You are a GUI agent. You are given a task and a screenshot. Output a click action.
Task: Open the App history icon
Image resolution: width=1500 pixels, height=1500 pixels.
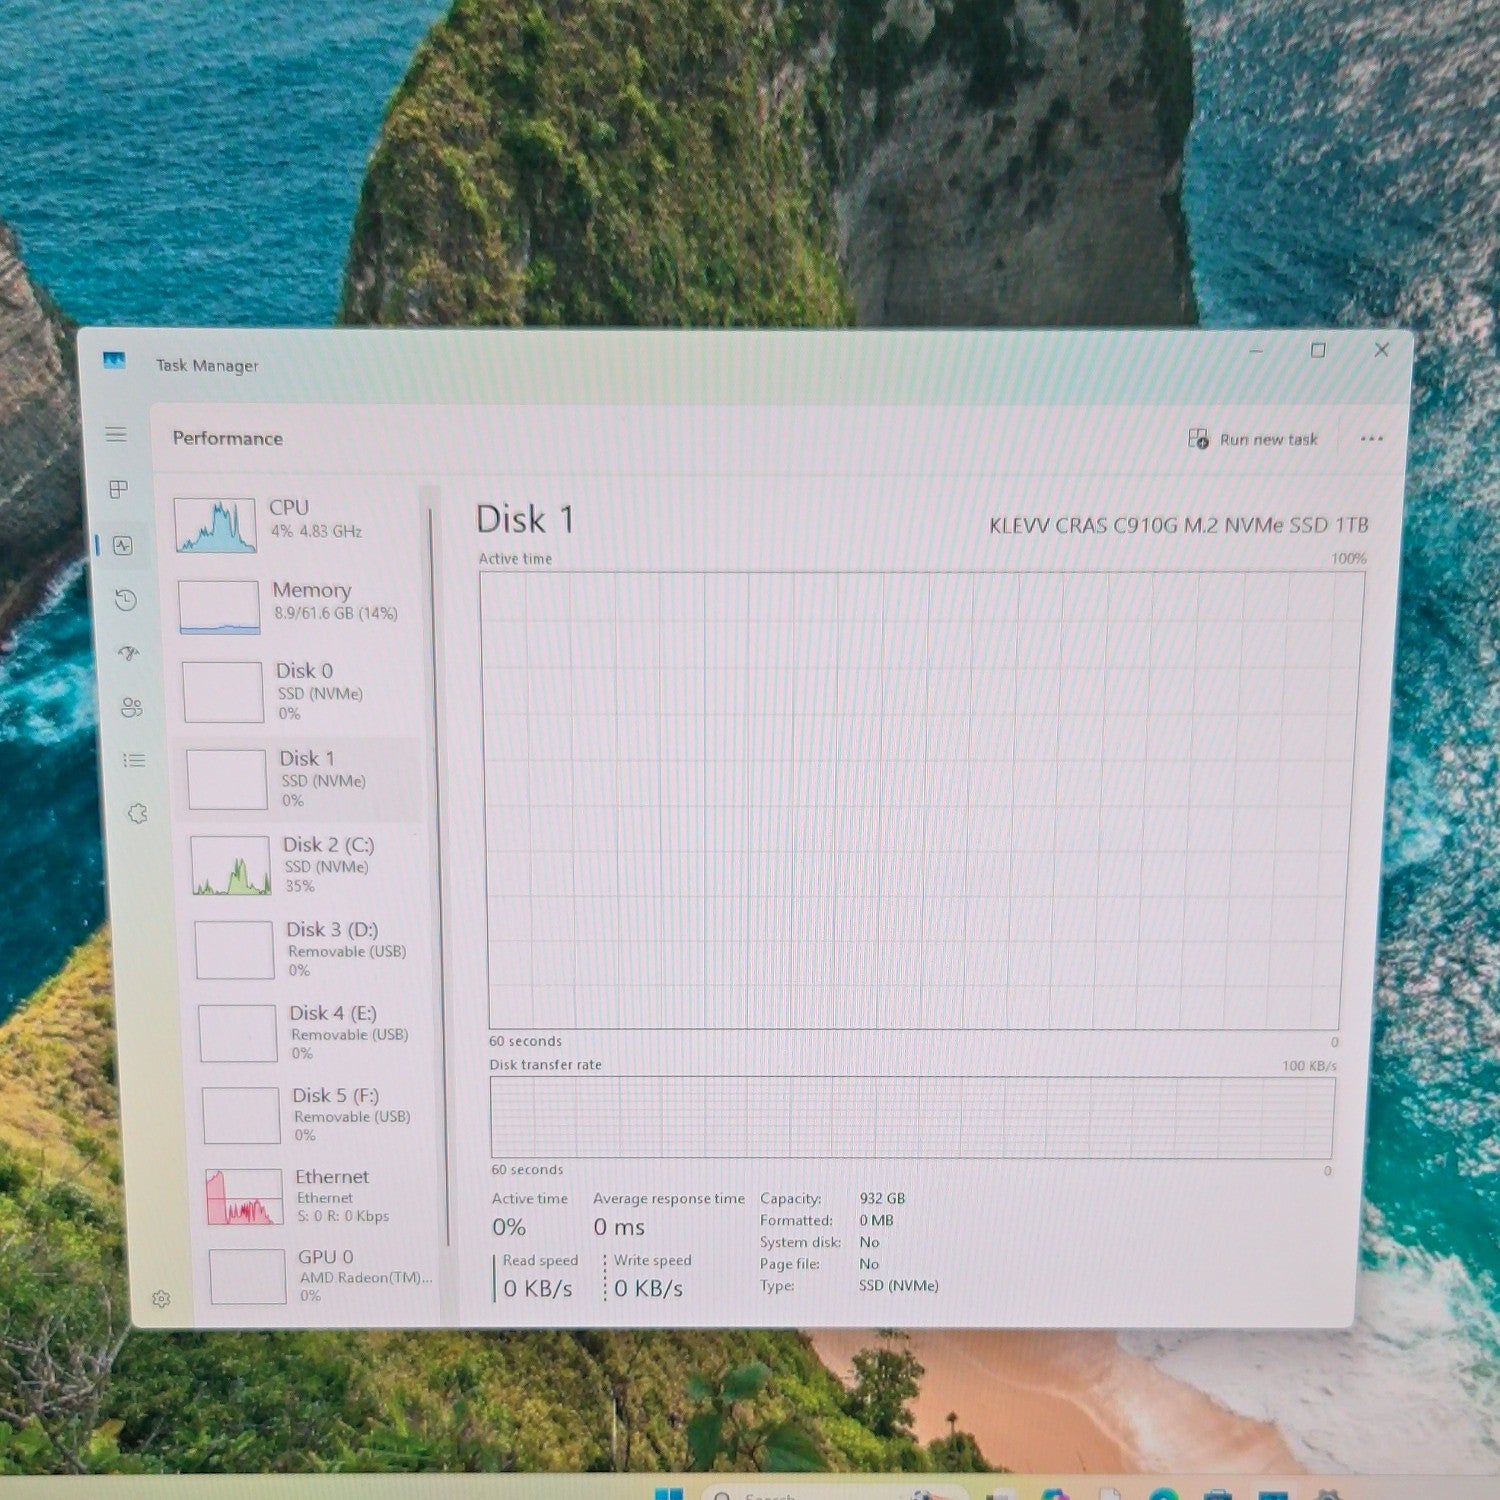[125, 600]
